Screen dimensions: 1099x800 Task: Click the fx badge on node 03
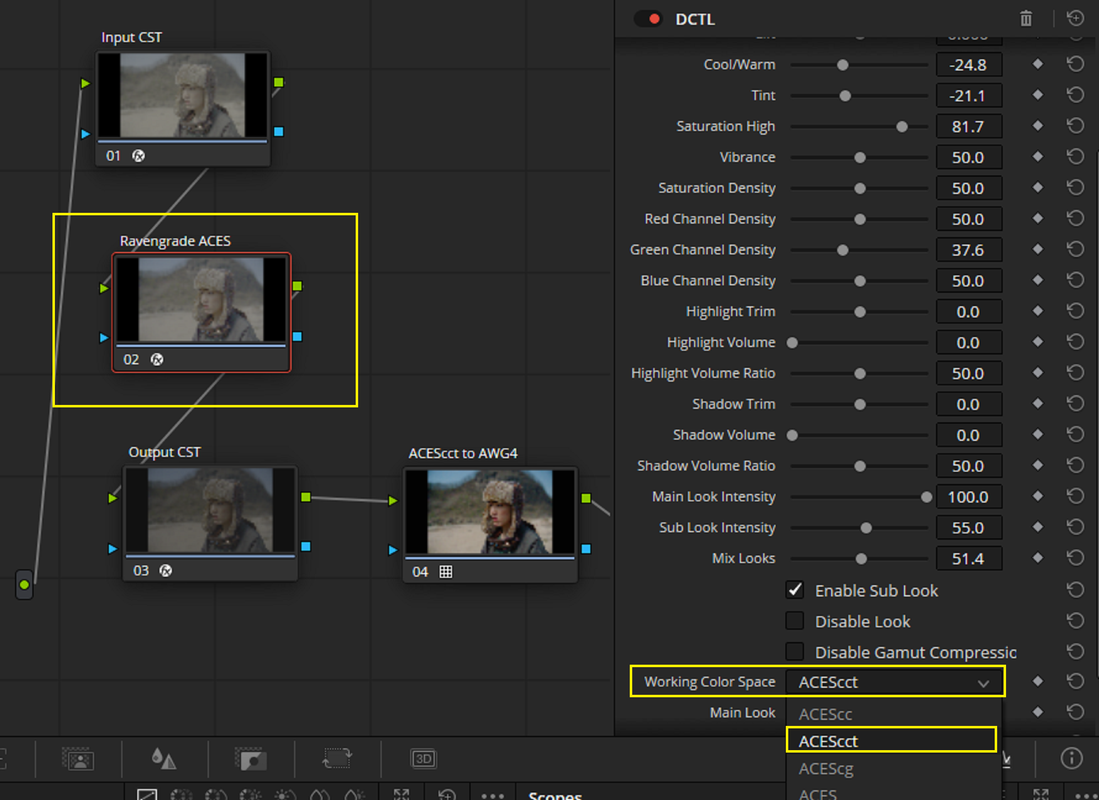(x=166, y=571)
